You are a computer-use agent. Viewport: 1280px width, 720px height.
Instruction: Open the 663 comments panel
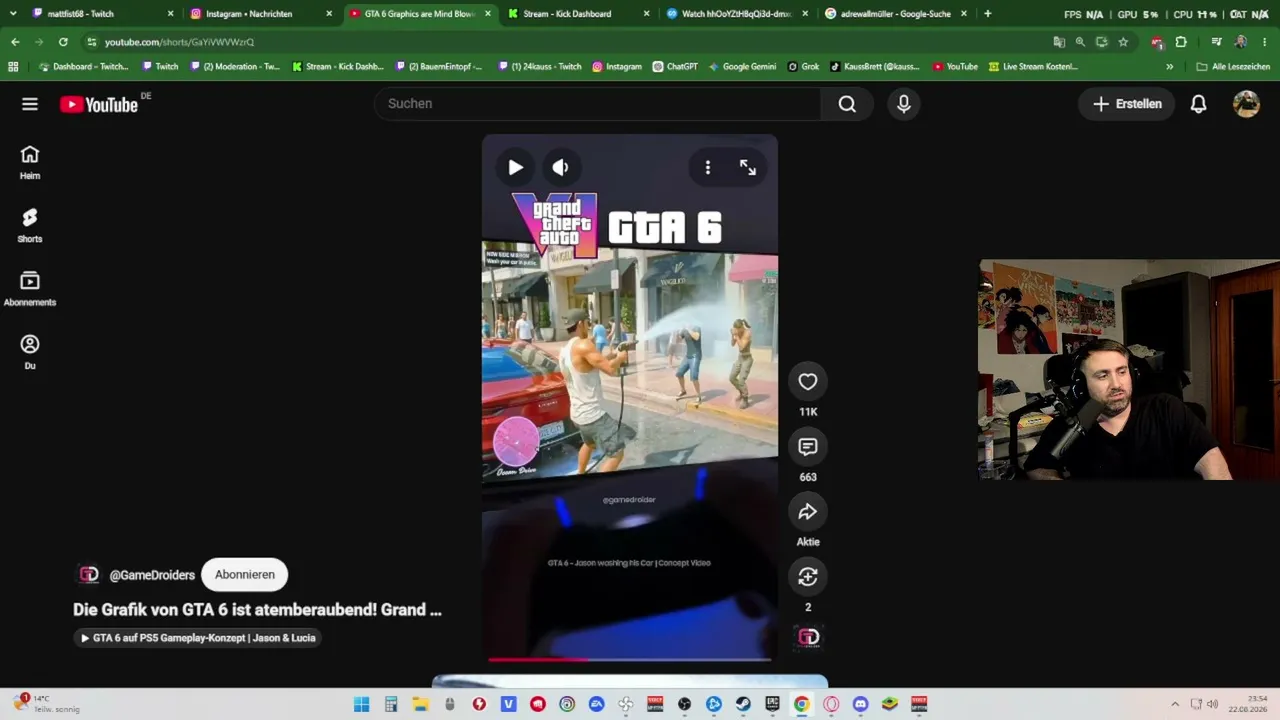(x=808, y=446)
